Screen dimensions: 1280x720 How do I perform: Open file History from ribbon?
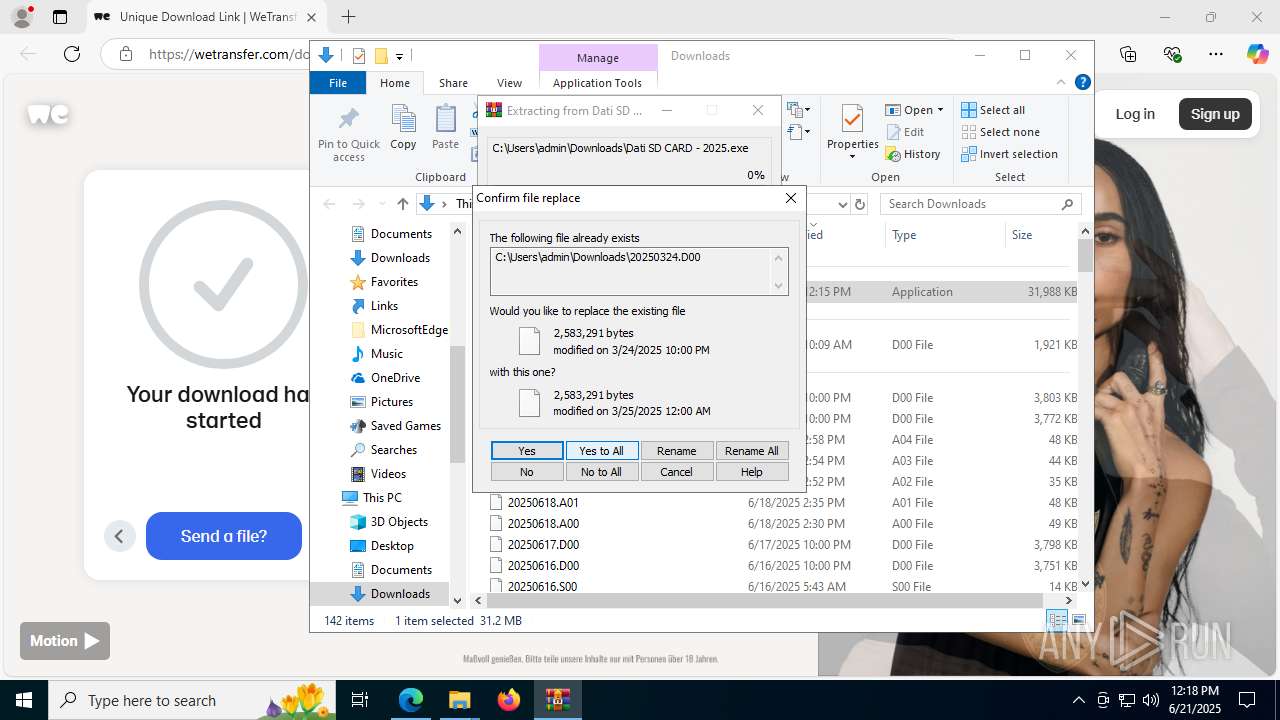click(x=913, y=154)
